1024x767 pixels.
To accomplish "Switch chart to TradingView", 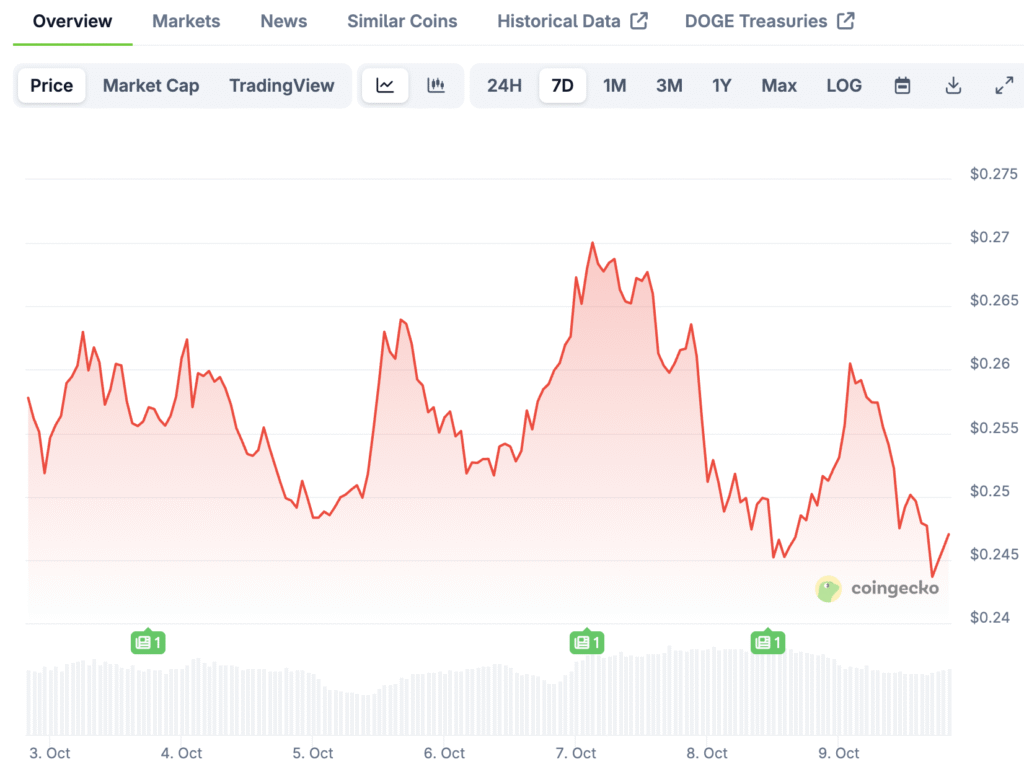I will coord(282,86).
